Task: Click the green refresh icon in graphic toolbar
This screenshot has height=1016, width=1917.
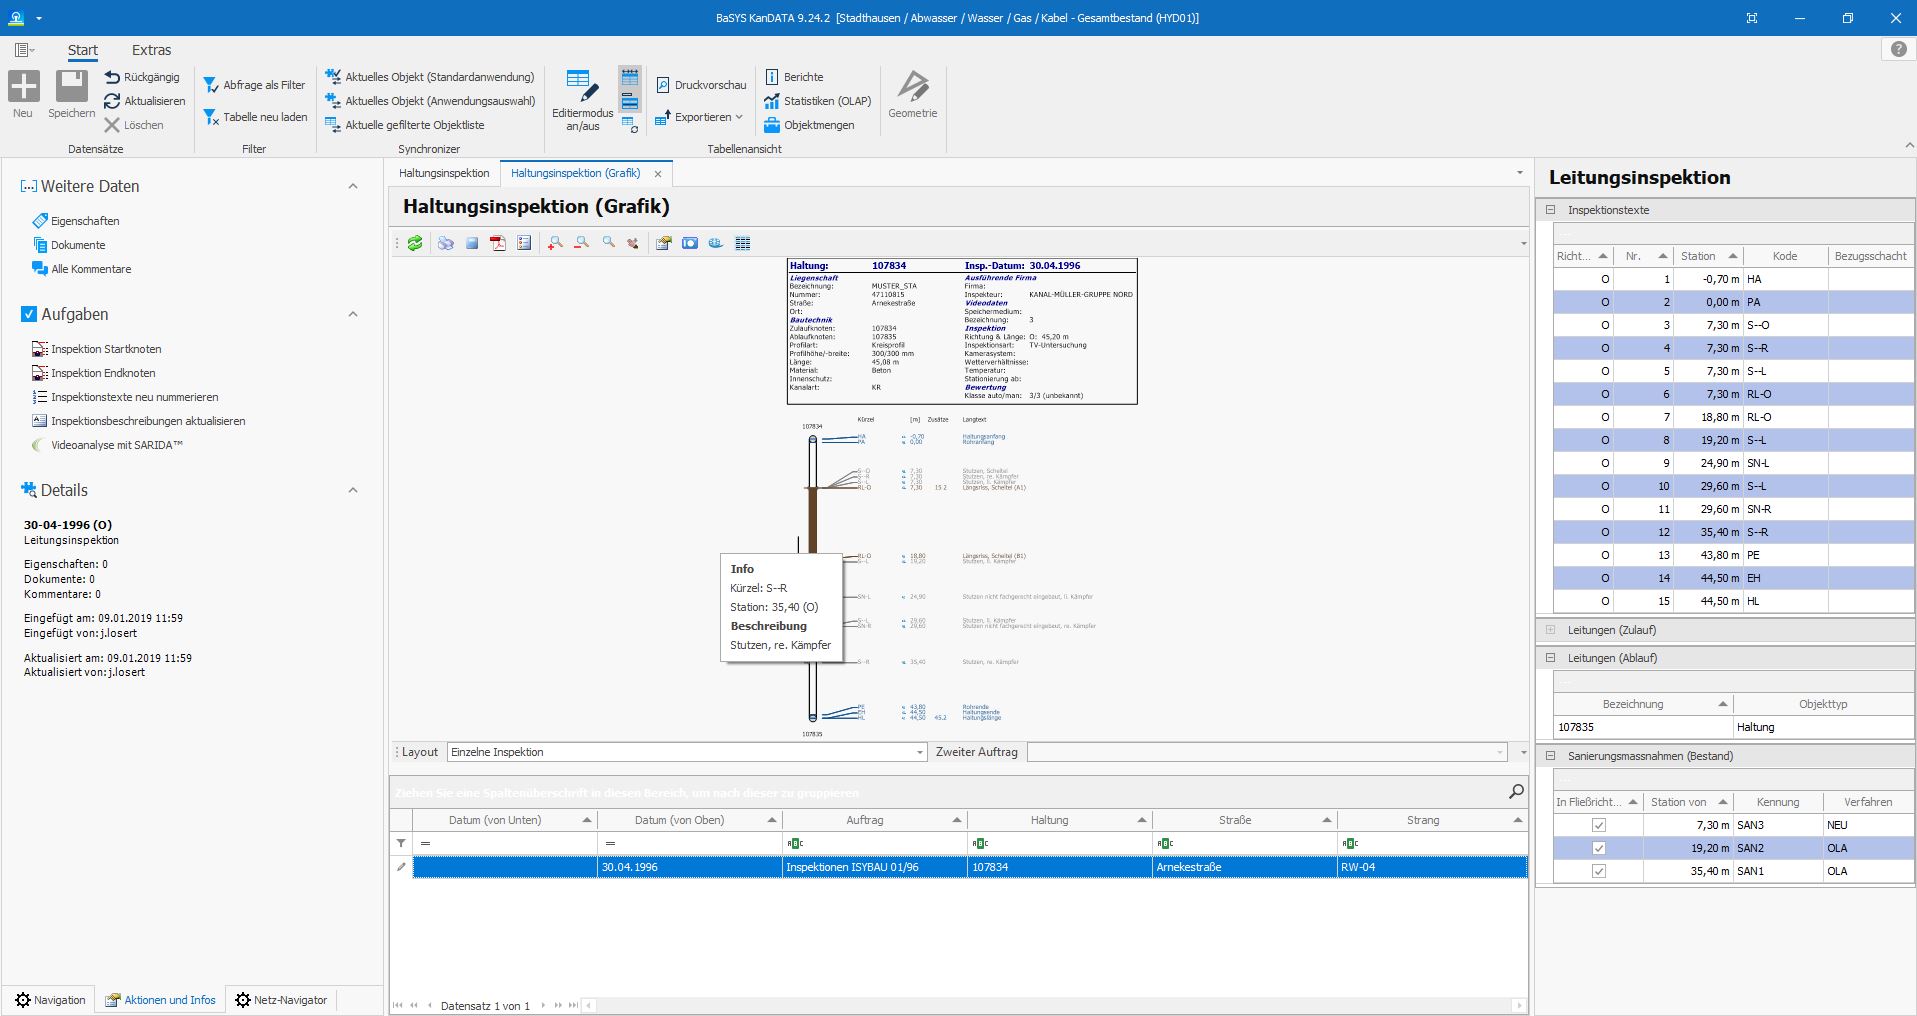Action: click(x=415, y=243)
